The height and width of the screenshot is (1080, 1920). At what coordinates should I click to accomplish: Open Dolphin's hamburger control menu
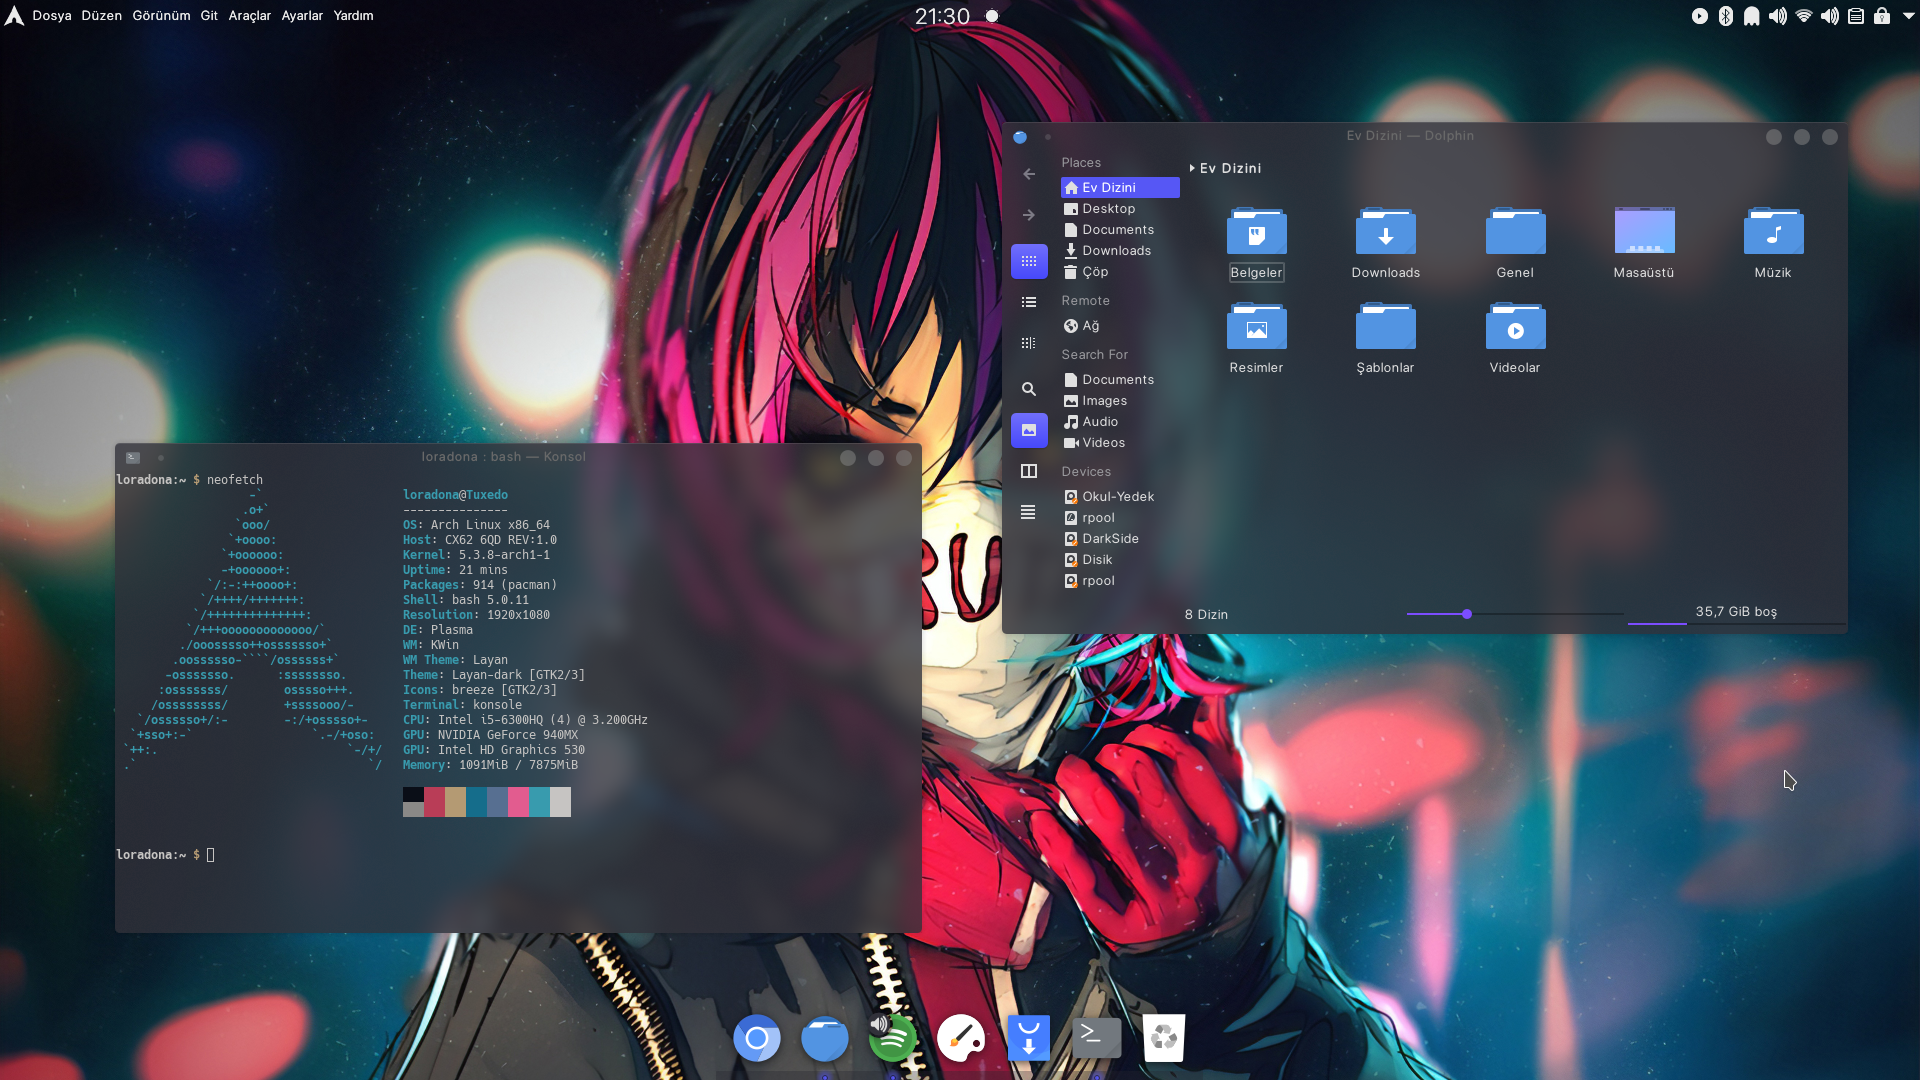click(1028, 512)
